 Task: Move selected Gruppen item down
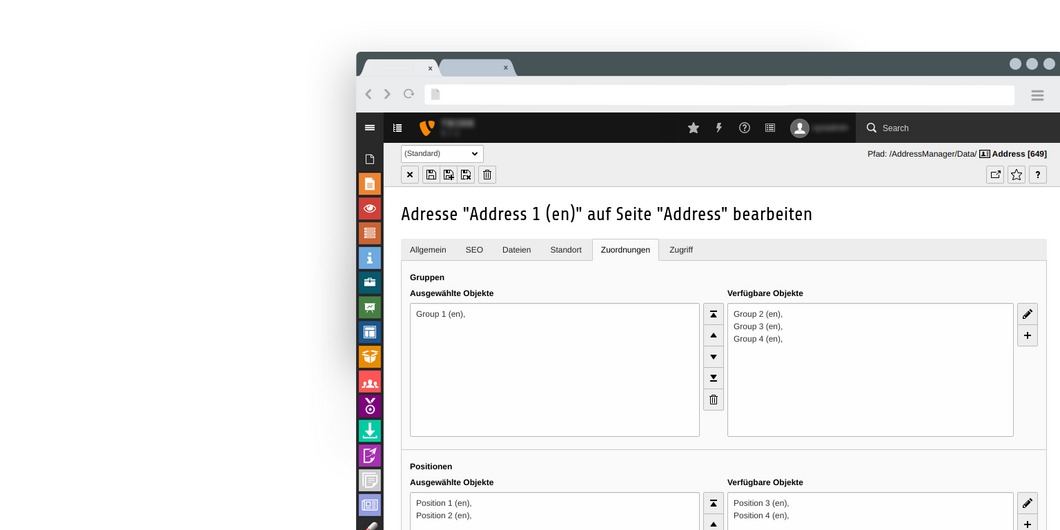point(713,356)
